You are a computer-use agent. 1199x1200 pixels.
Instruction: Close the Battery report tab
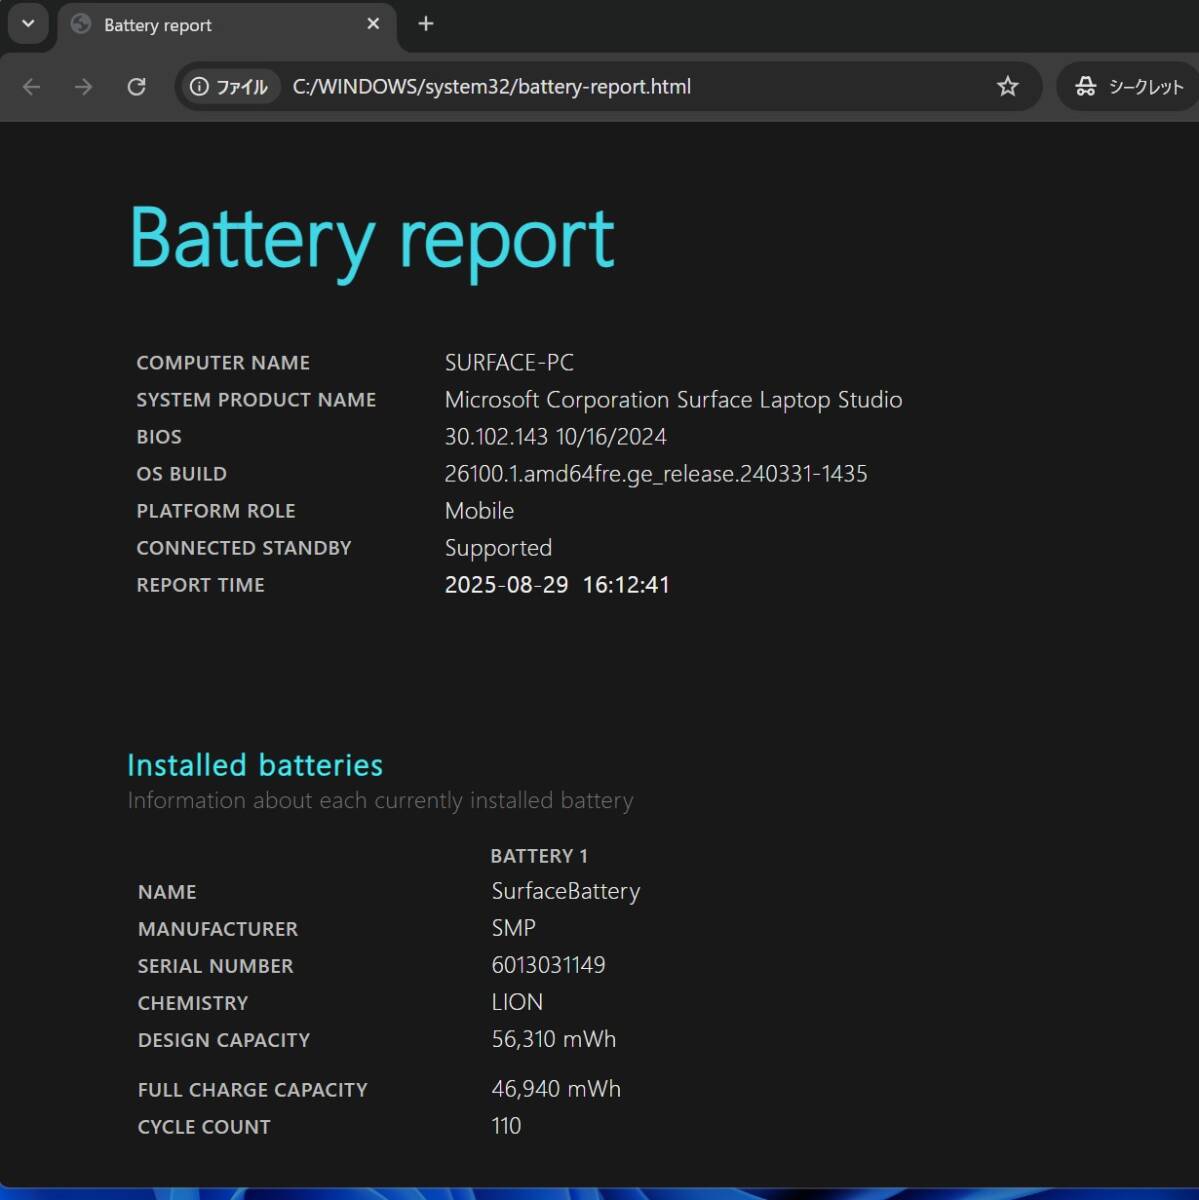coord(373,24)
